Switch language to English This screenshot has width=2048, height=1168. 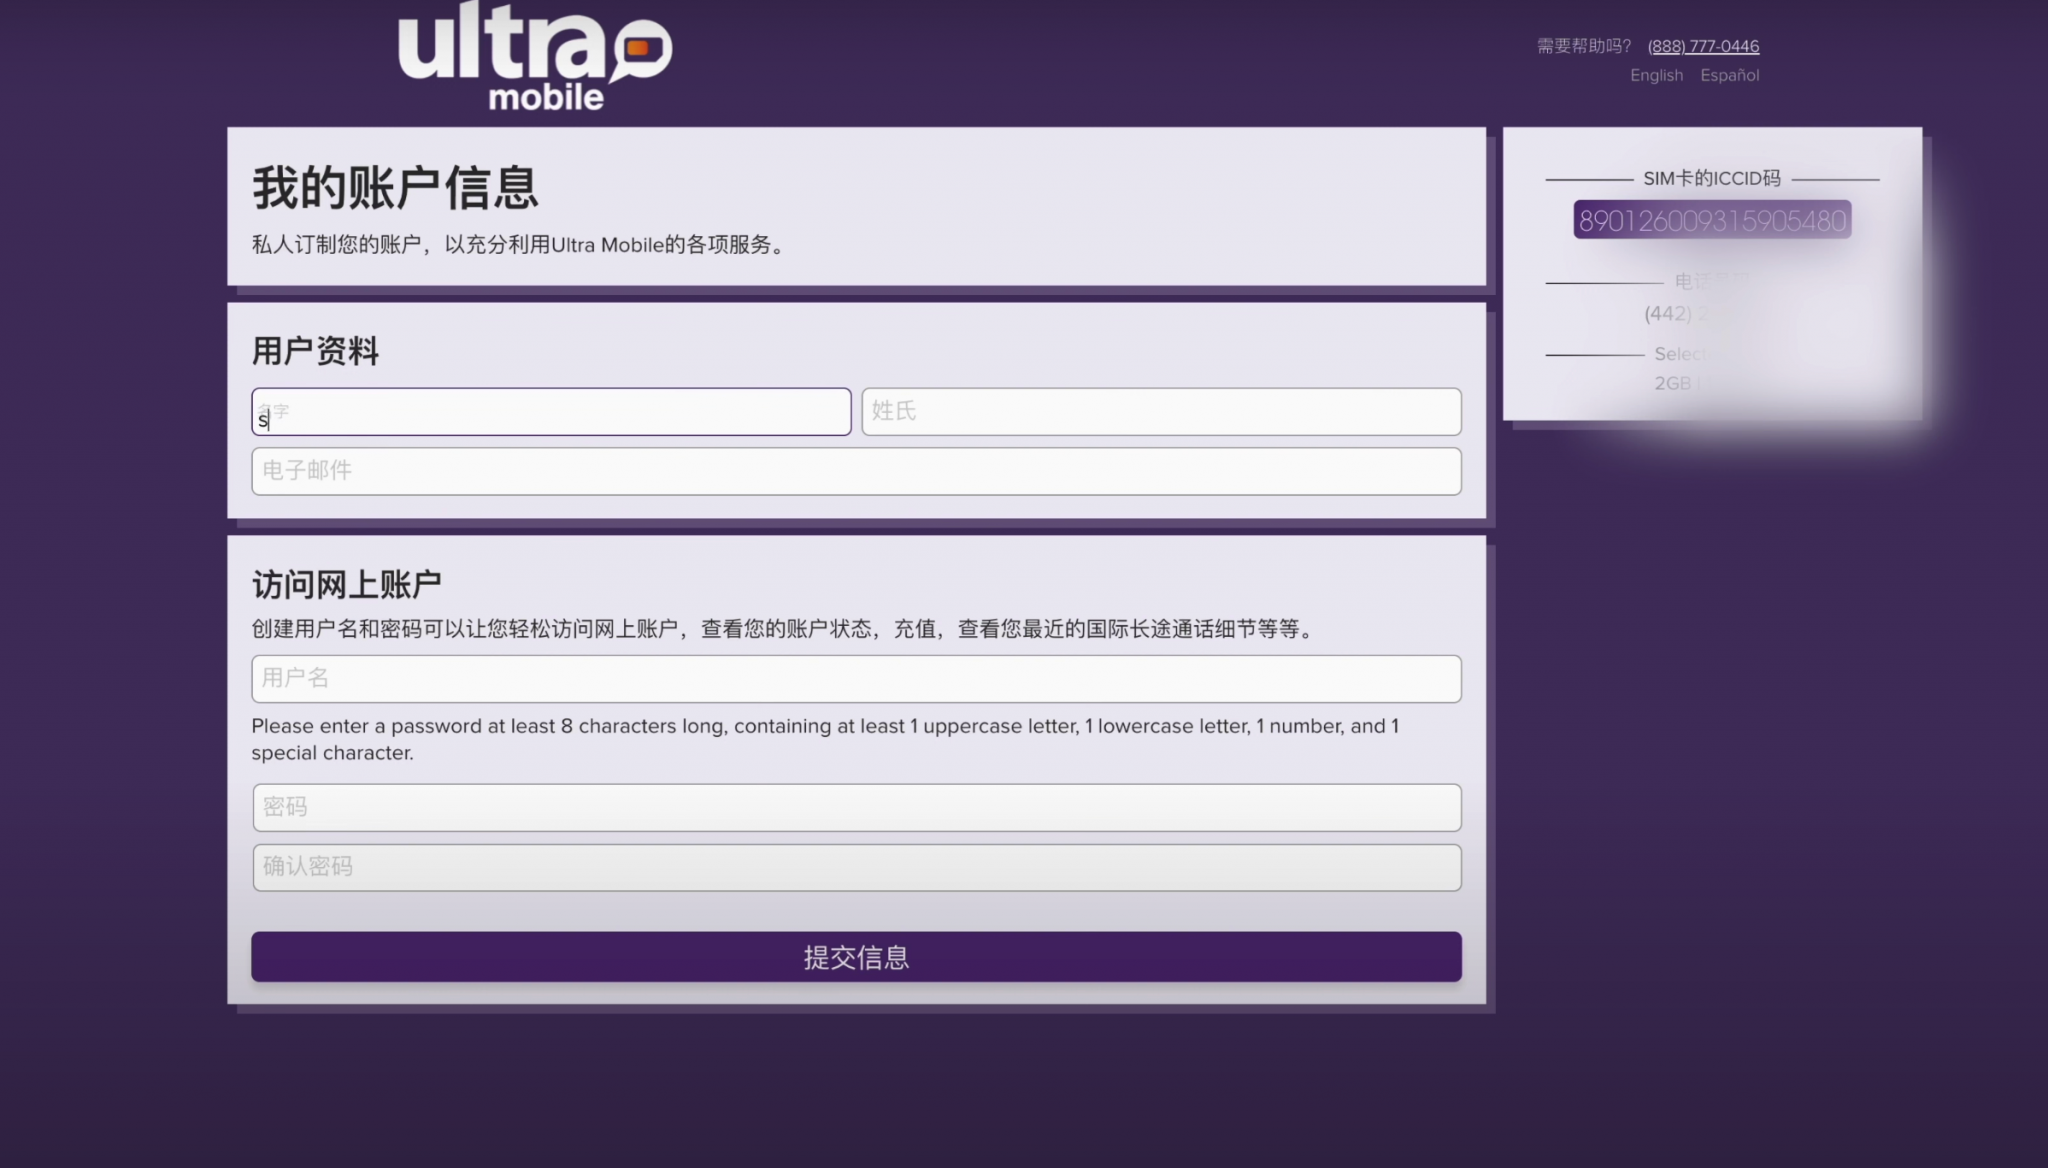click(x=1656, y=75)
